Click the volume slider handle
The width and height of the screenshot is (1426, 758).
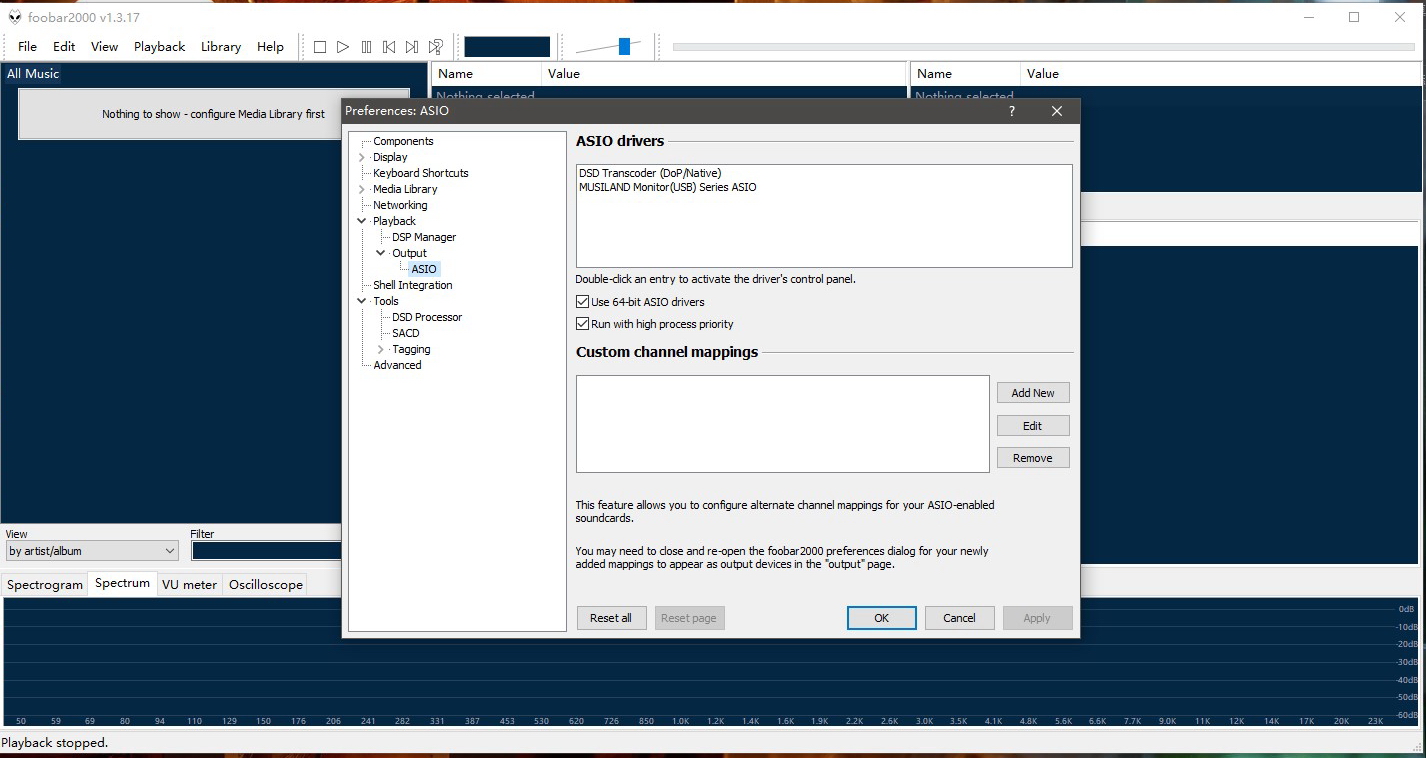(624, 46)
